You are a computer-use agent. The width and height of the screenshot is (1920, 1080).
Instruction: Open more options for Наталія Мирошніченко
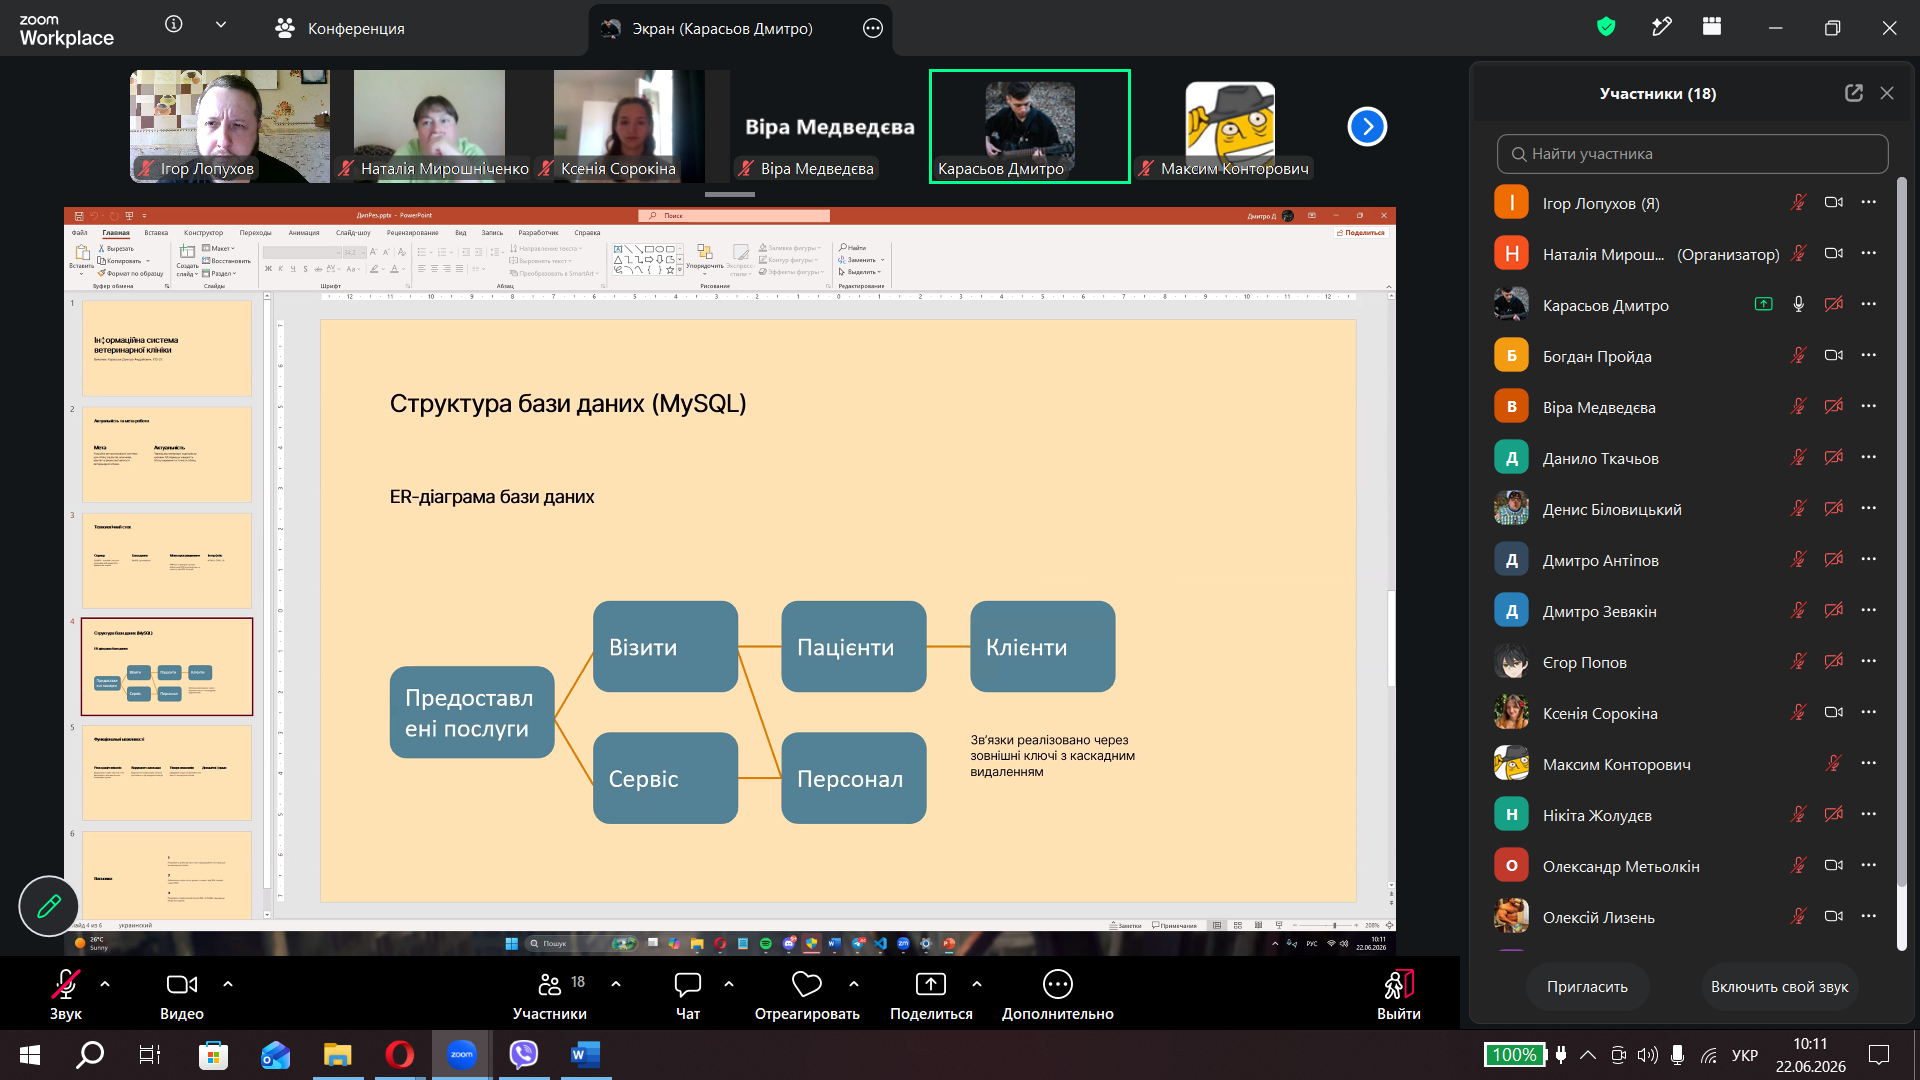pyautogui.click(x=1868, y=254)
